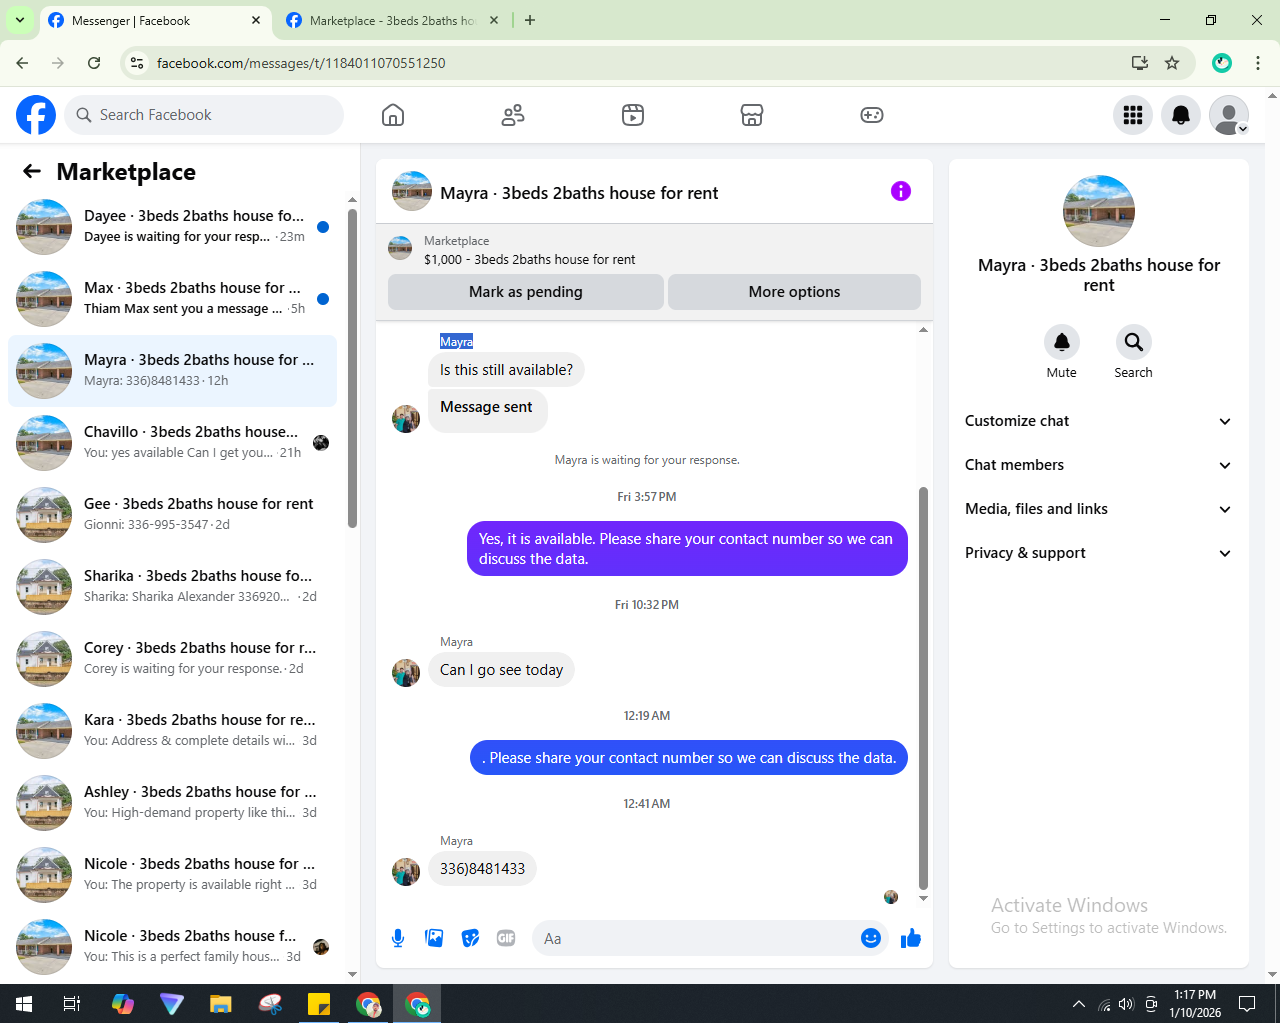1280x1023 pixels.
Task: Open Chavillo's conversation
Action: coord(172,443)
